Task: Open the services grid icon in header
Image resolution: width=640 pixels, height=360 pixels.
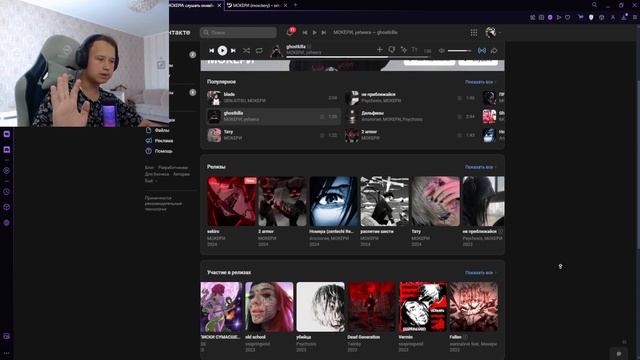Action: [474, 32]
